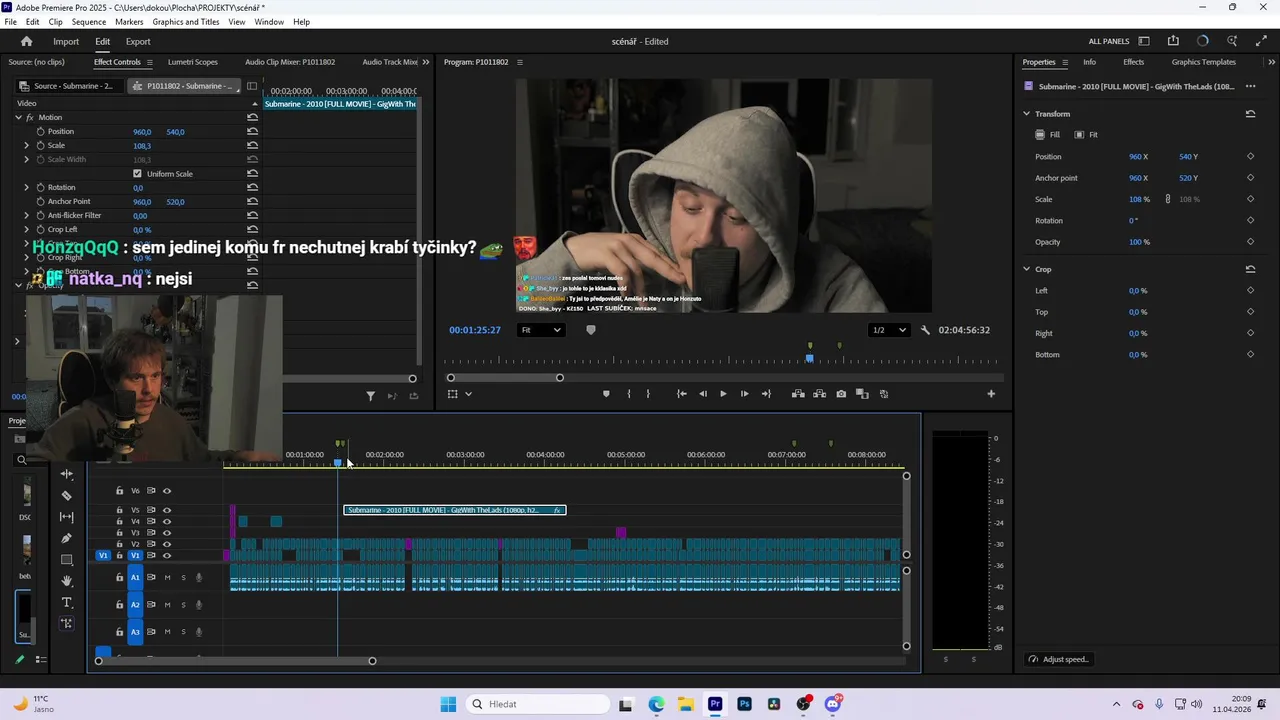The image size is (1280, 720).
Task: Click the timeline horizontal zoom scroll bar
Action: (235, 661)
